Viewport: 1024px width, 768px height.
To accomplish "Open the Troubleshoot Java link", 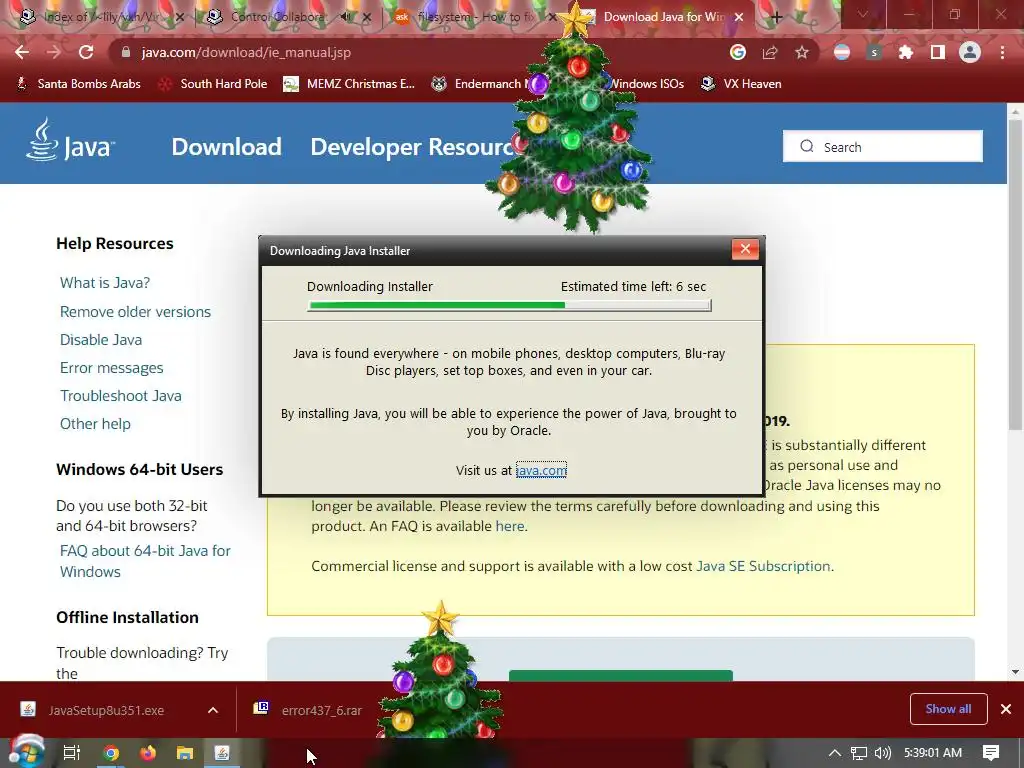I will (x=121, y=396).
